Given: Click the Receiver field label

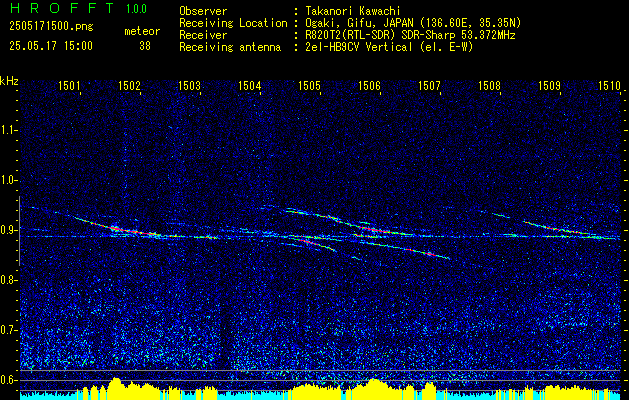Looking at the screenshot, I should (203, 35).
